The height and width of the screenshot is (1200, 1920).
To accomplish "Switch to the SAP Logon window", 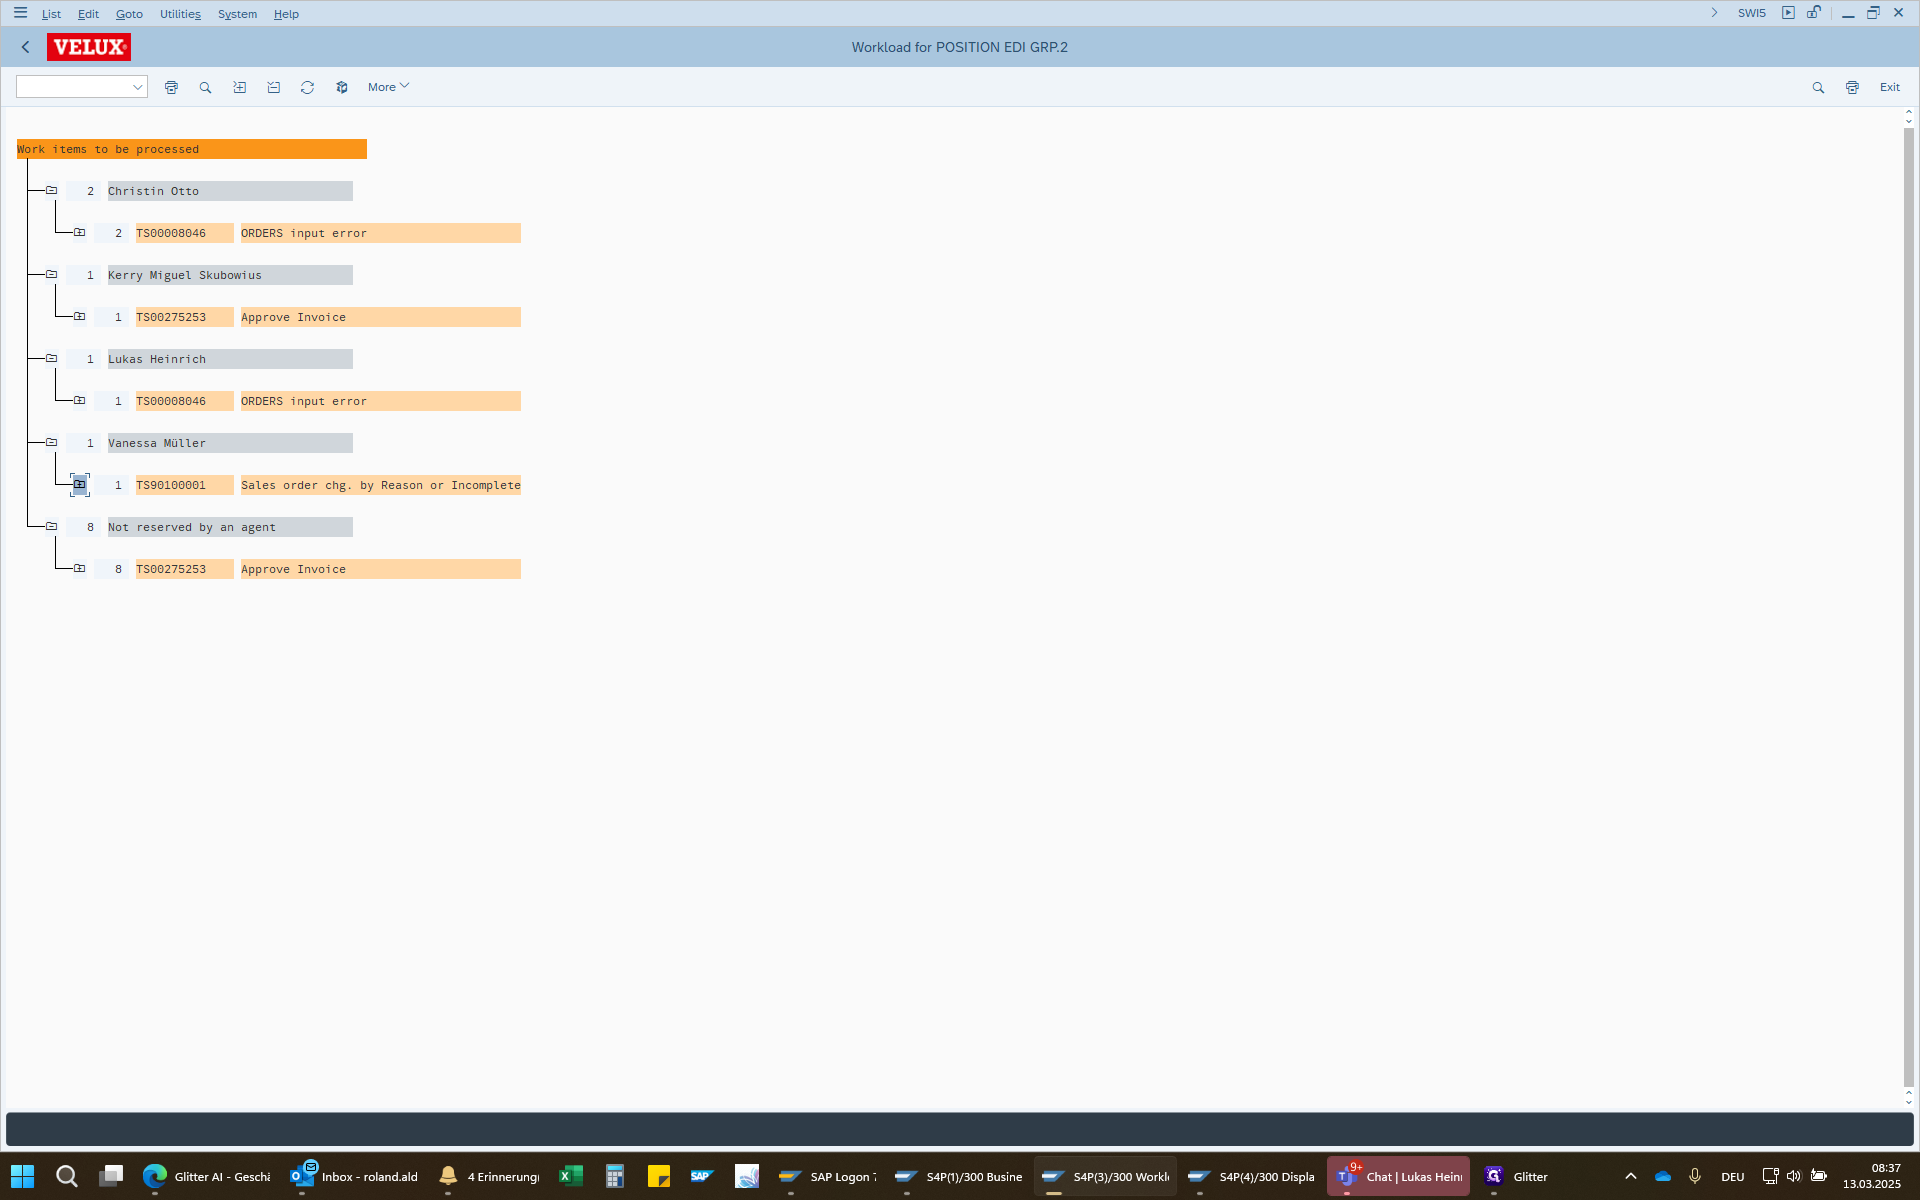I will [x=827, y=1176].
